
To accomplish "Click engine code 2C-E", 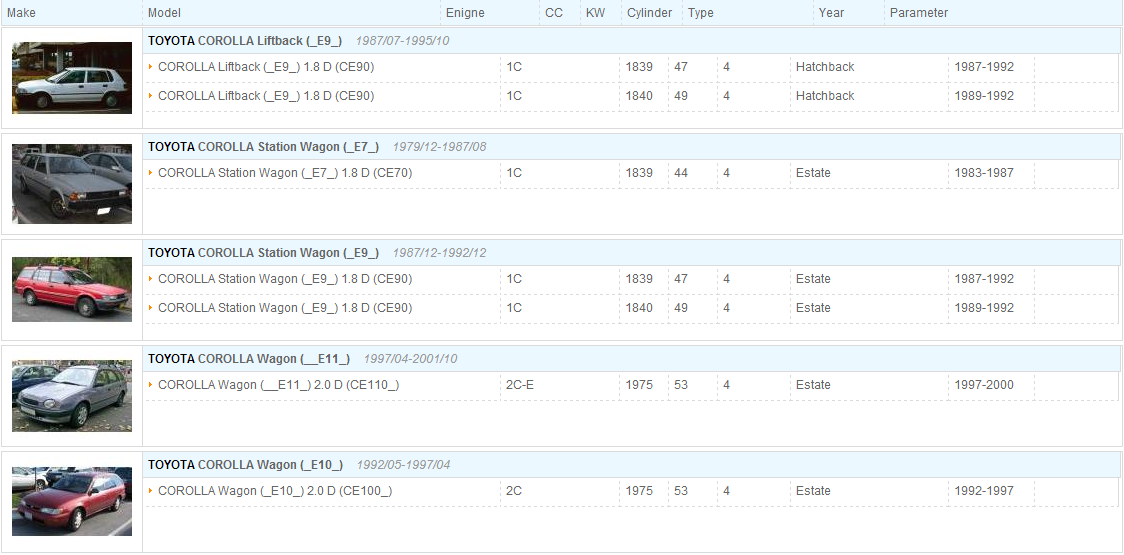I will pyautogui.click(x=520, y=385).
